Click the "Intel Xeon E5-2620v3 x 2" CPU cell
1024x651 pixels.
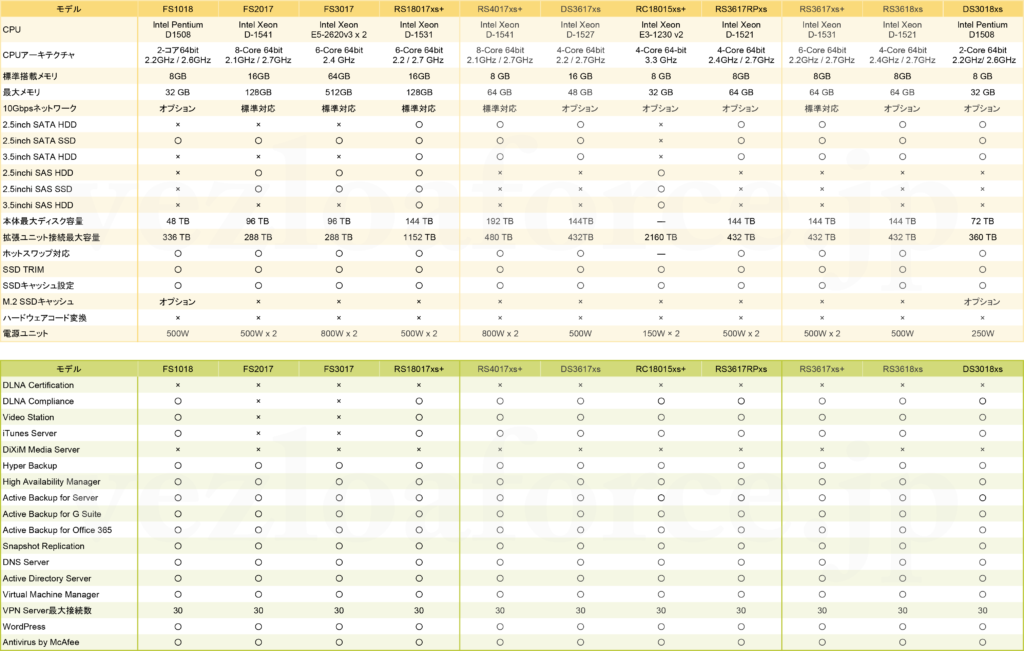338,30
